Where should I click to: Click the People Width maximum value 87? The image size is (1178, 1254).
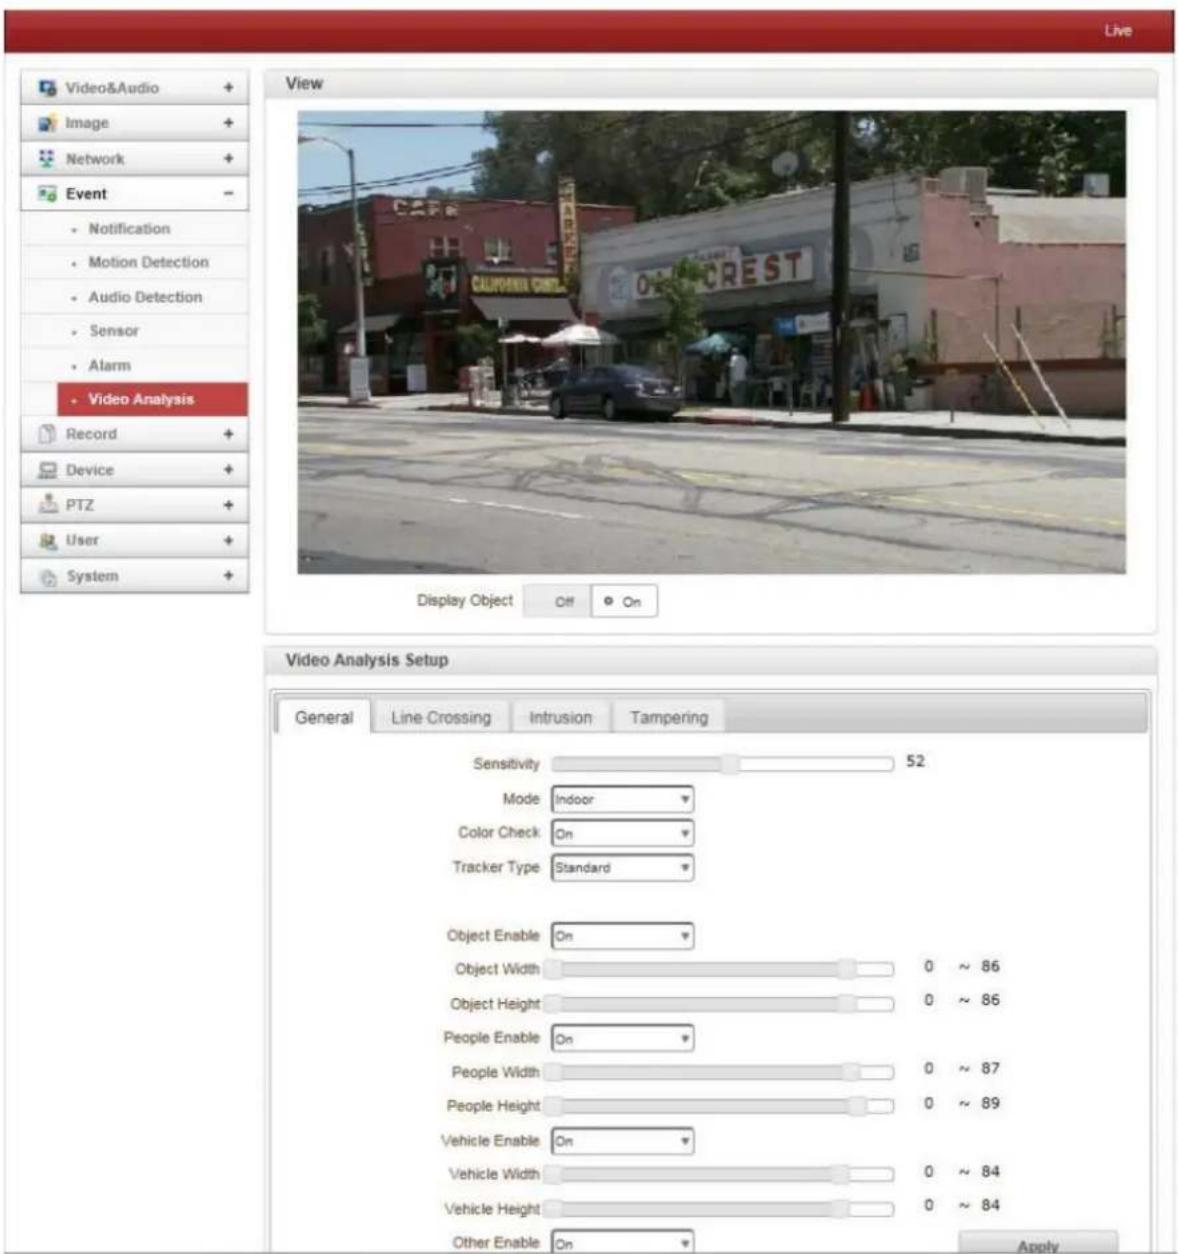click(x=990, y=1069)
